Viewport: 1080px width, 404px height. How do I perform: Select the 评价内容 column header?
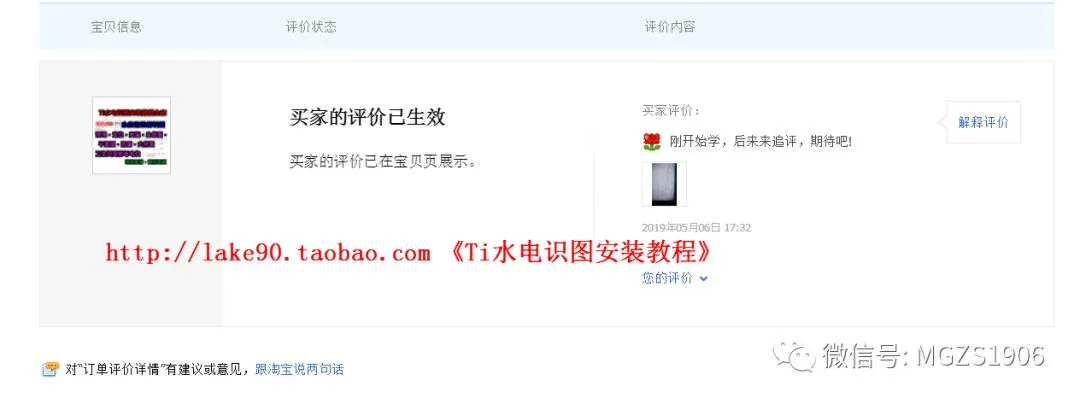669,27
